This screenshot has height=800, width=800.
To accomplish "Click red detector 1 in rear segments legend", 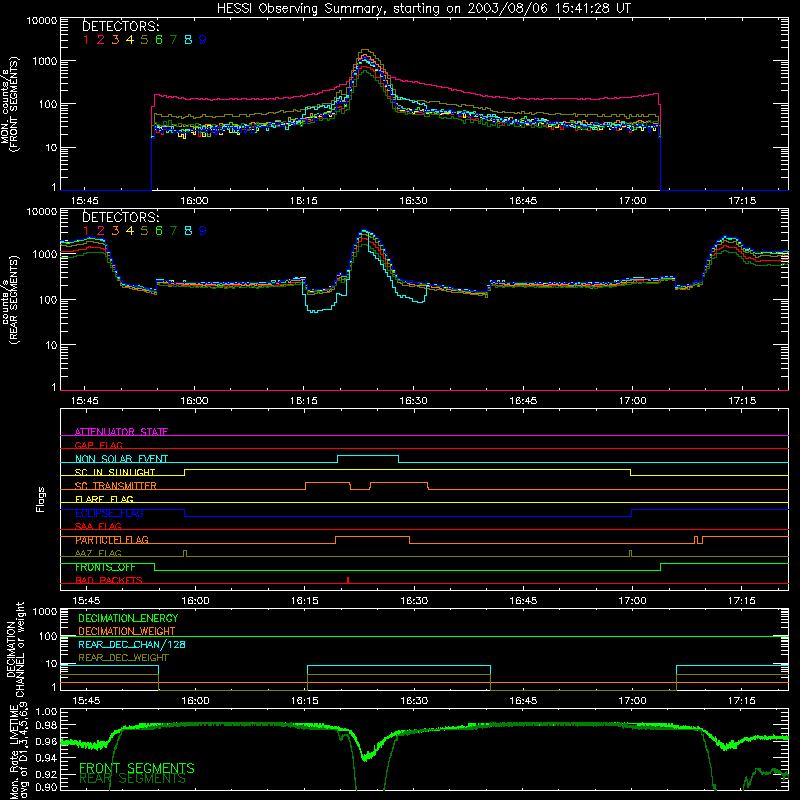I will tap(86, 231).
